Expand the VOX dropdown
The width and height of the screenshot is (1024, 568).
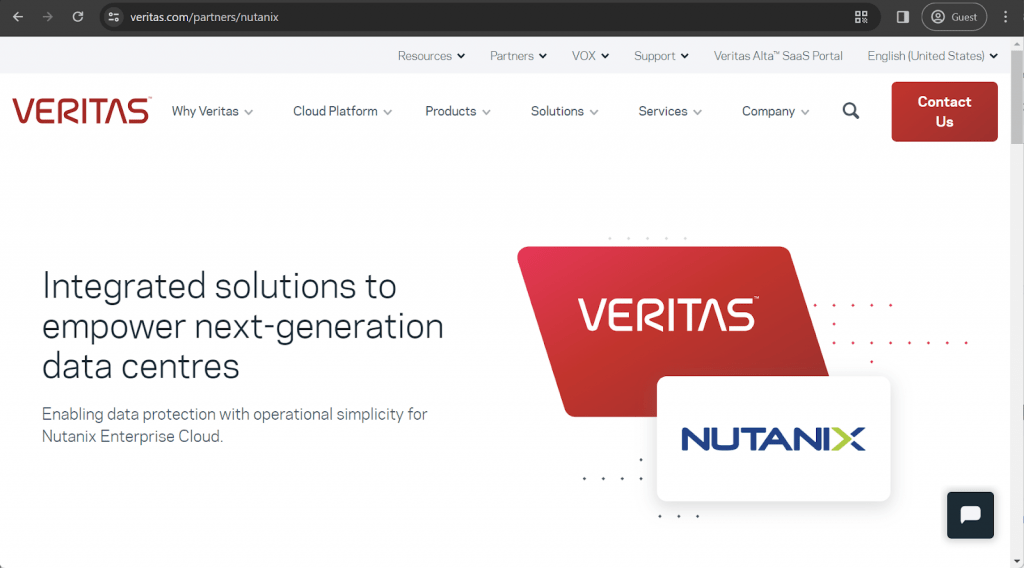590,56
